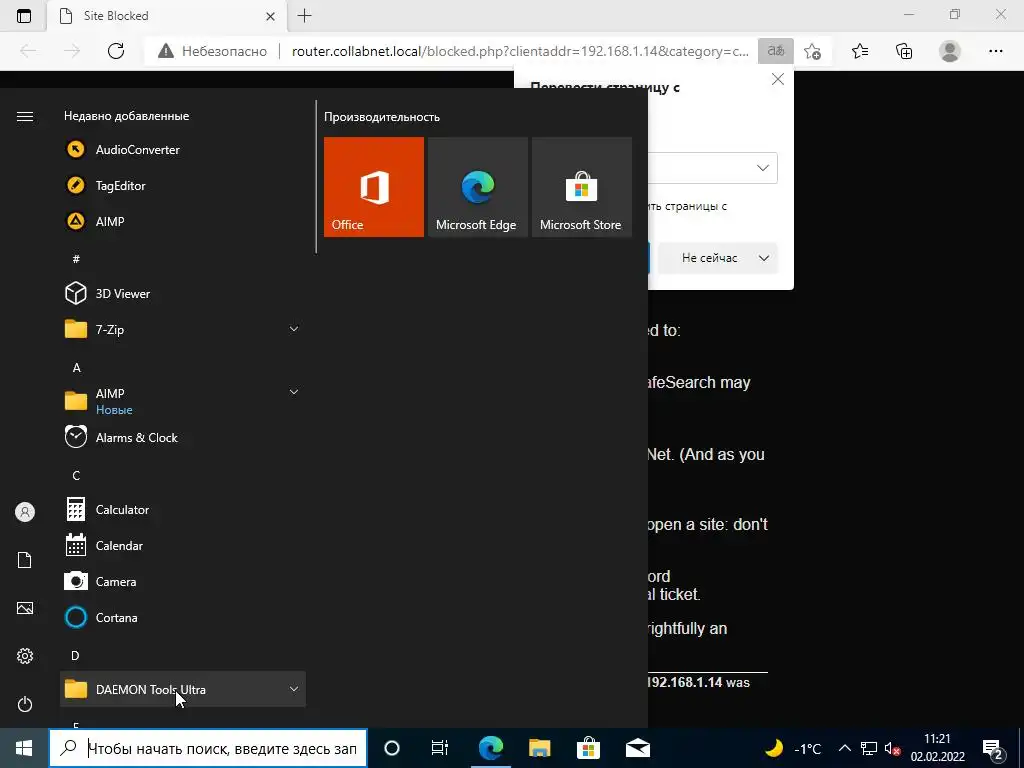This screenshot has height=768, width=1024.
Task: Open Calendar app
Action: click(x=183, y=545)
